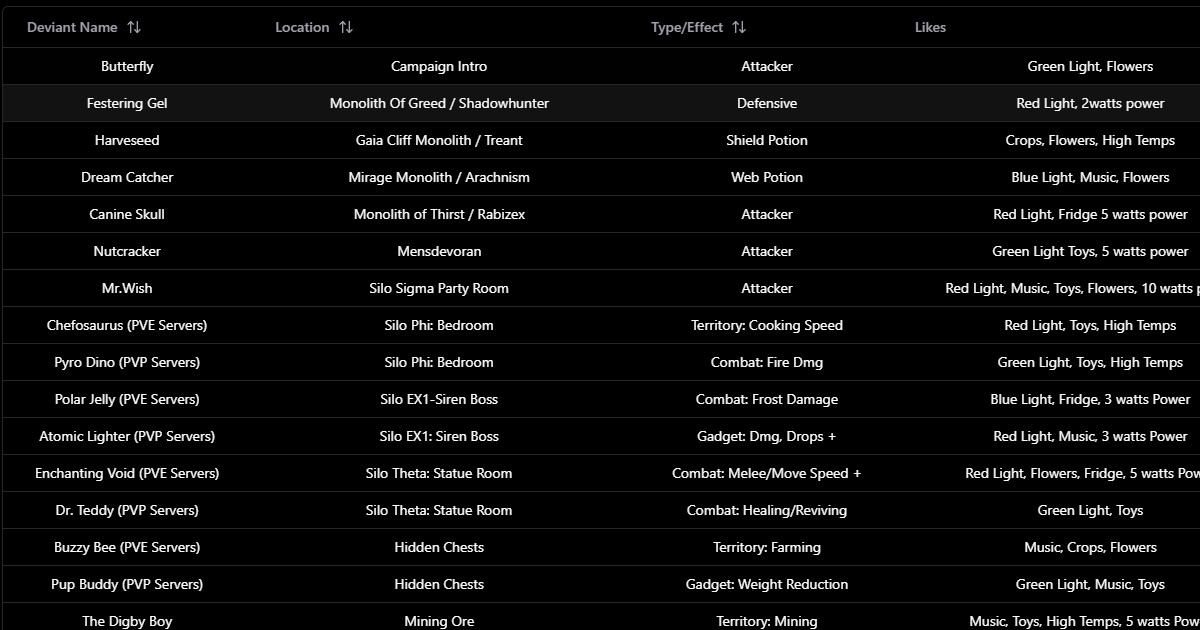The image size is (1200, 630).
Task: Click Territory: Cooking Speed effect cell
Action: (767, 326)
